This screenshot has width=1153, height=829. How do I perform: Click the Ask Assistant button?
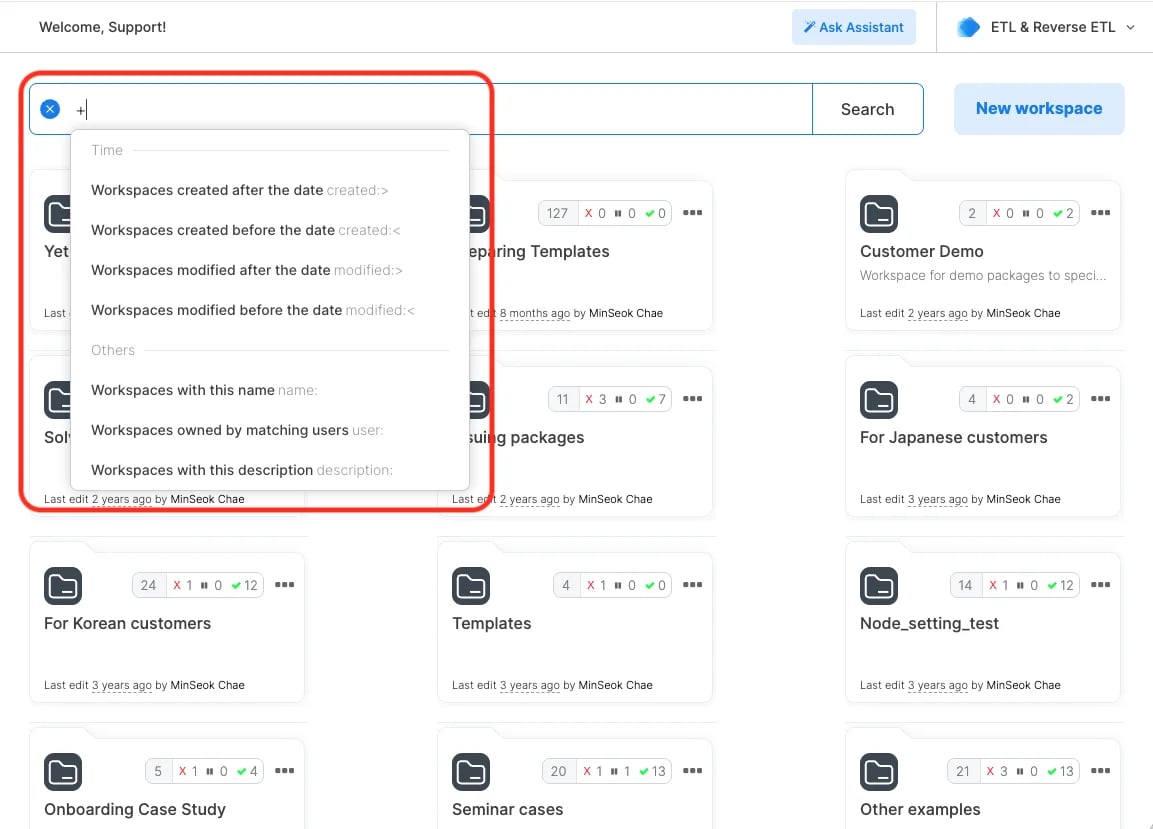[853, 27]
